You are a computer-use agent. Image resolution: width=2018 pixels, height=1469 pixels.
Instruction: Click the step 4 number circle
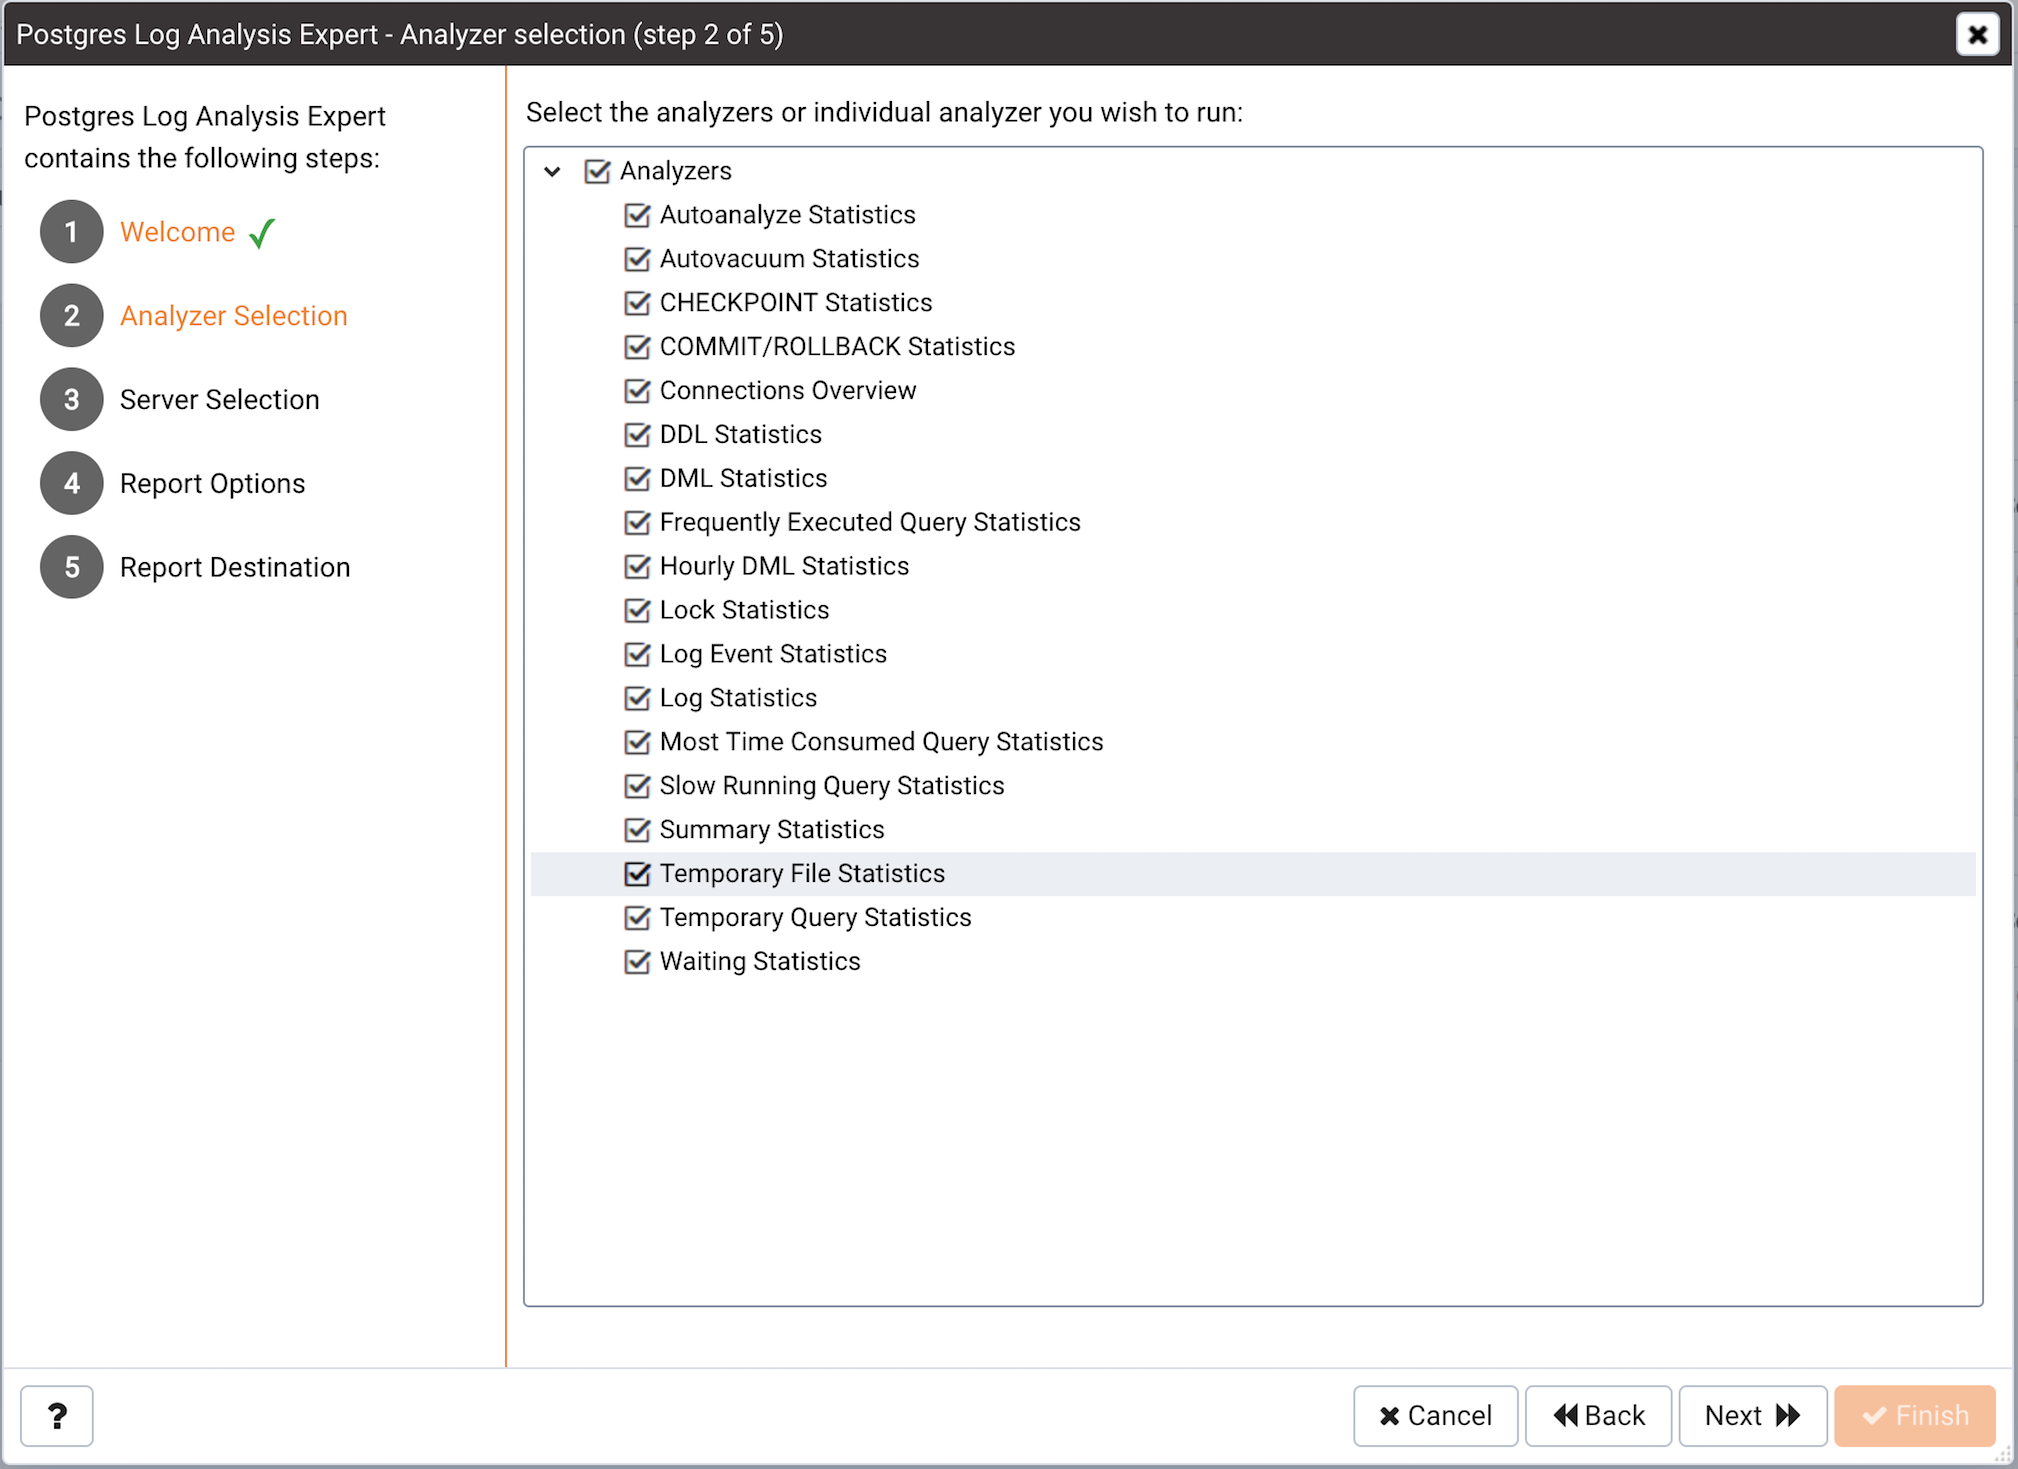pos(72,484)
